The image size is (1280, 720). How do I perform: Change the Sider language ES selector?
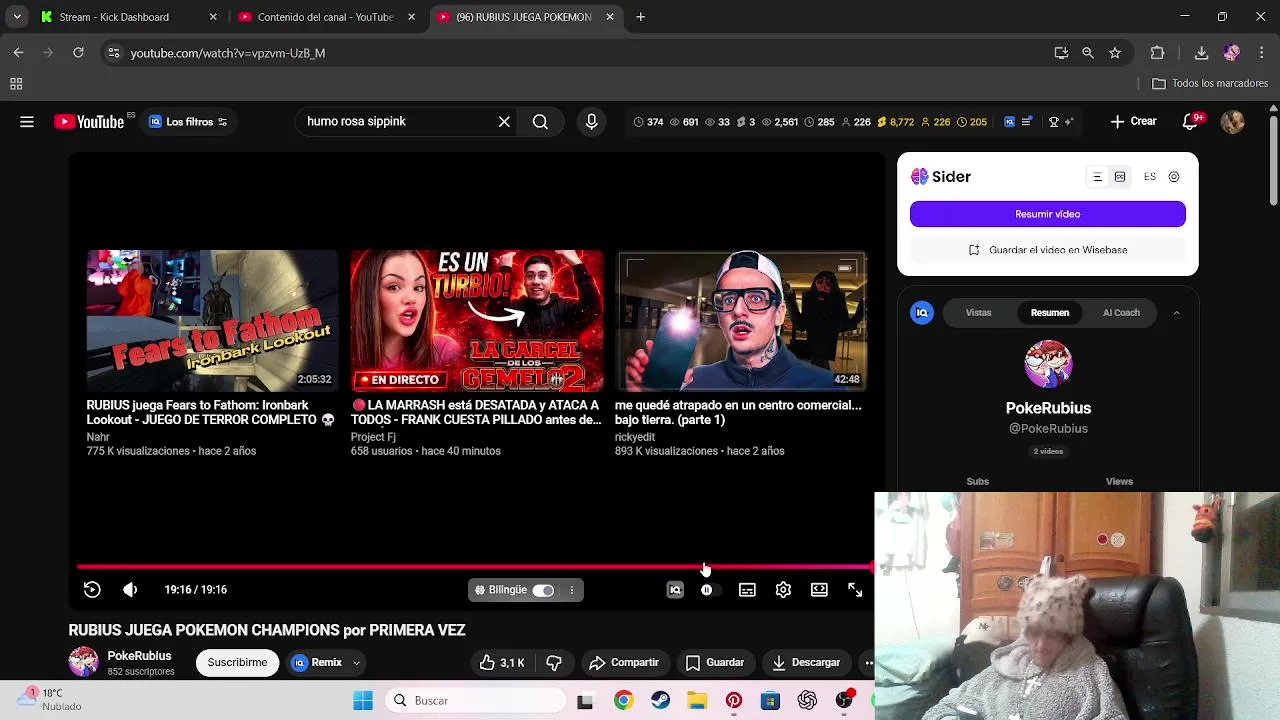pos(1150,177)
